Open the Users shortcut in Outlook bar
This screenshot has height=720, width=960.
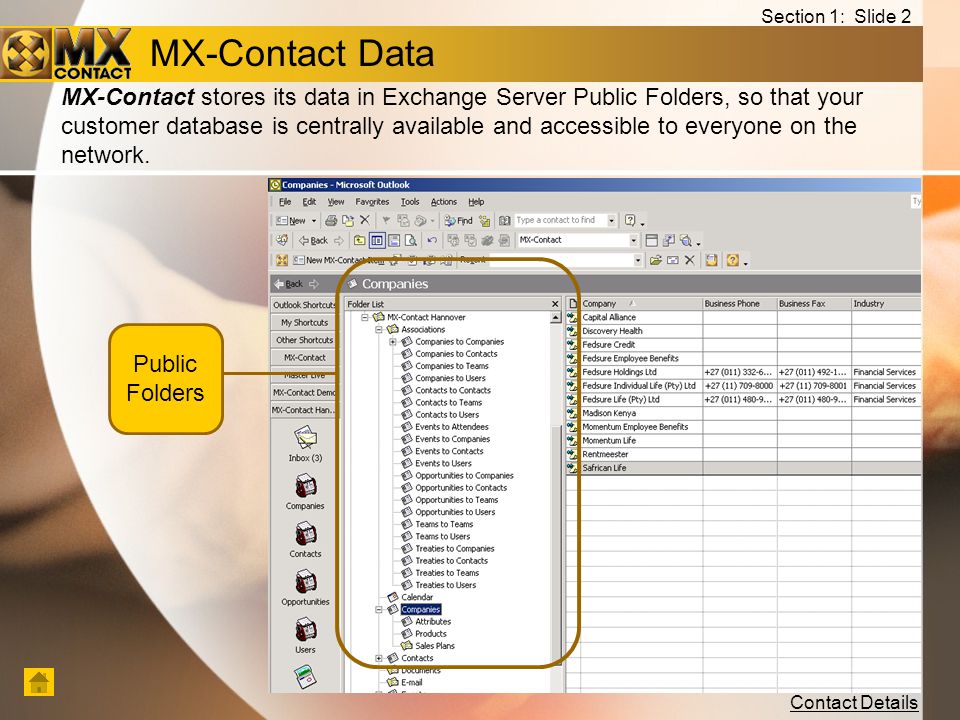tap(305, 629)
